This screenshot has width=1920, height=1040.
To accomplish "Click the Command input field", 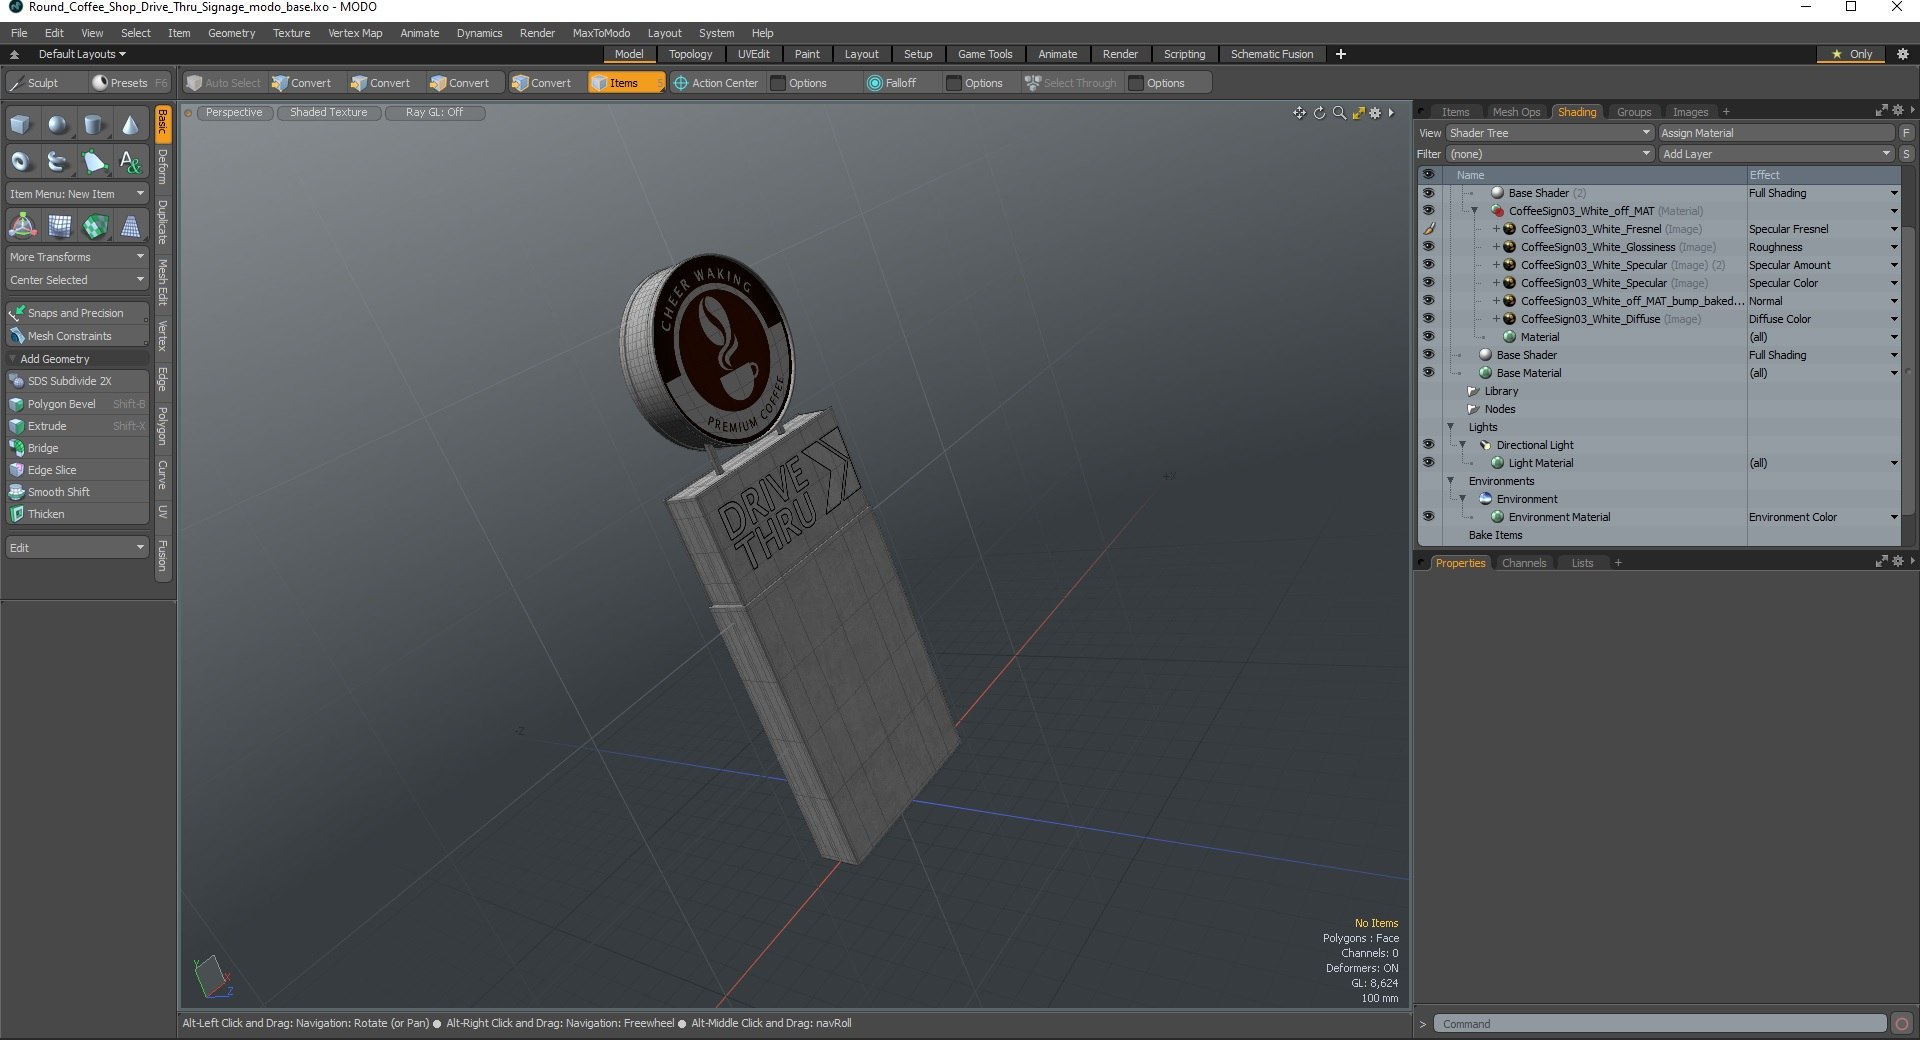I will click(1660, 1024).
